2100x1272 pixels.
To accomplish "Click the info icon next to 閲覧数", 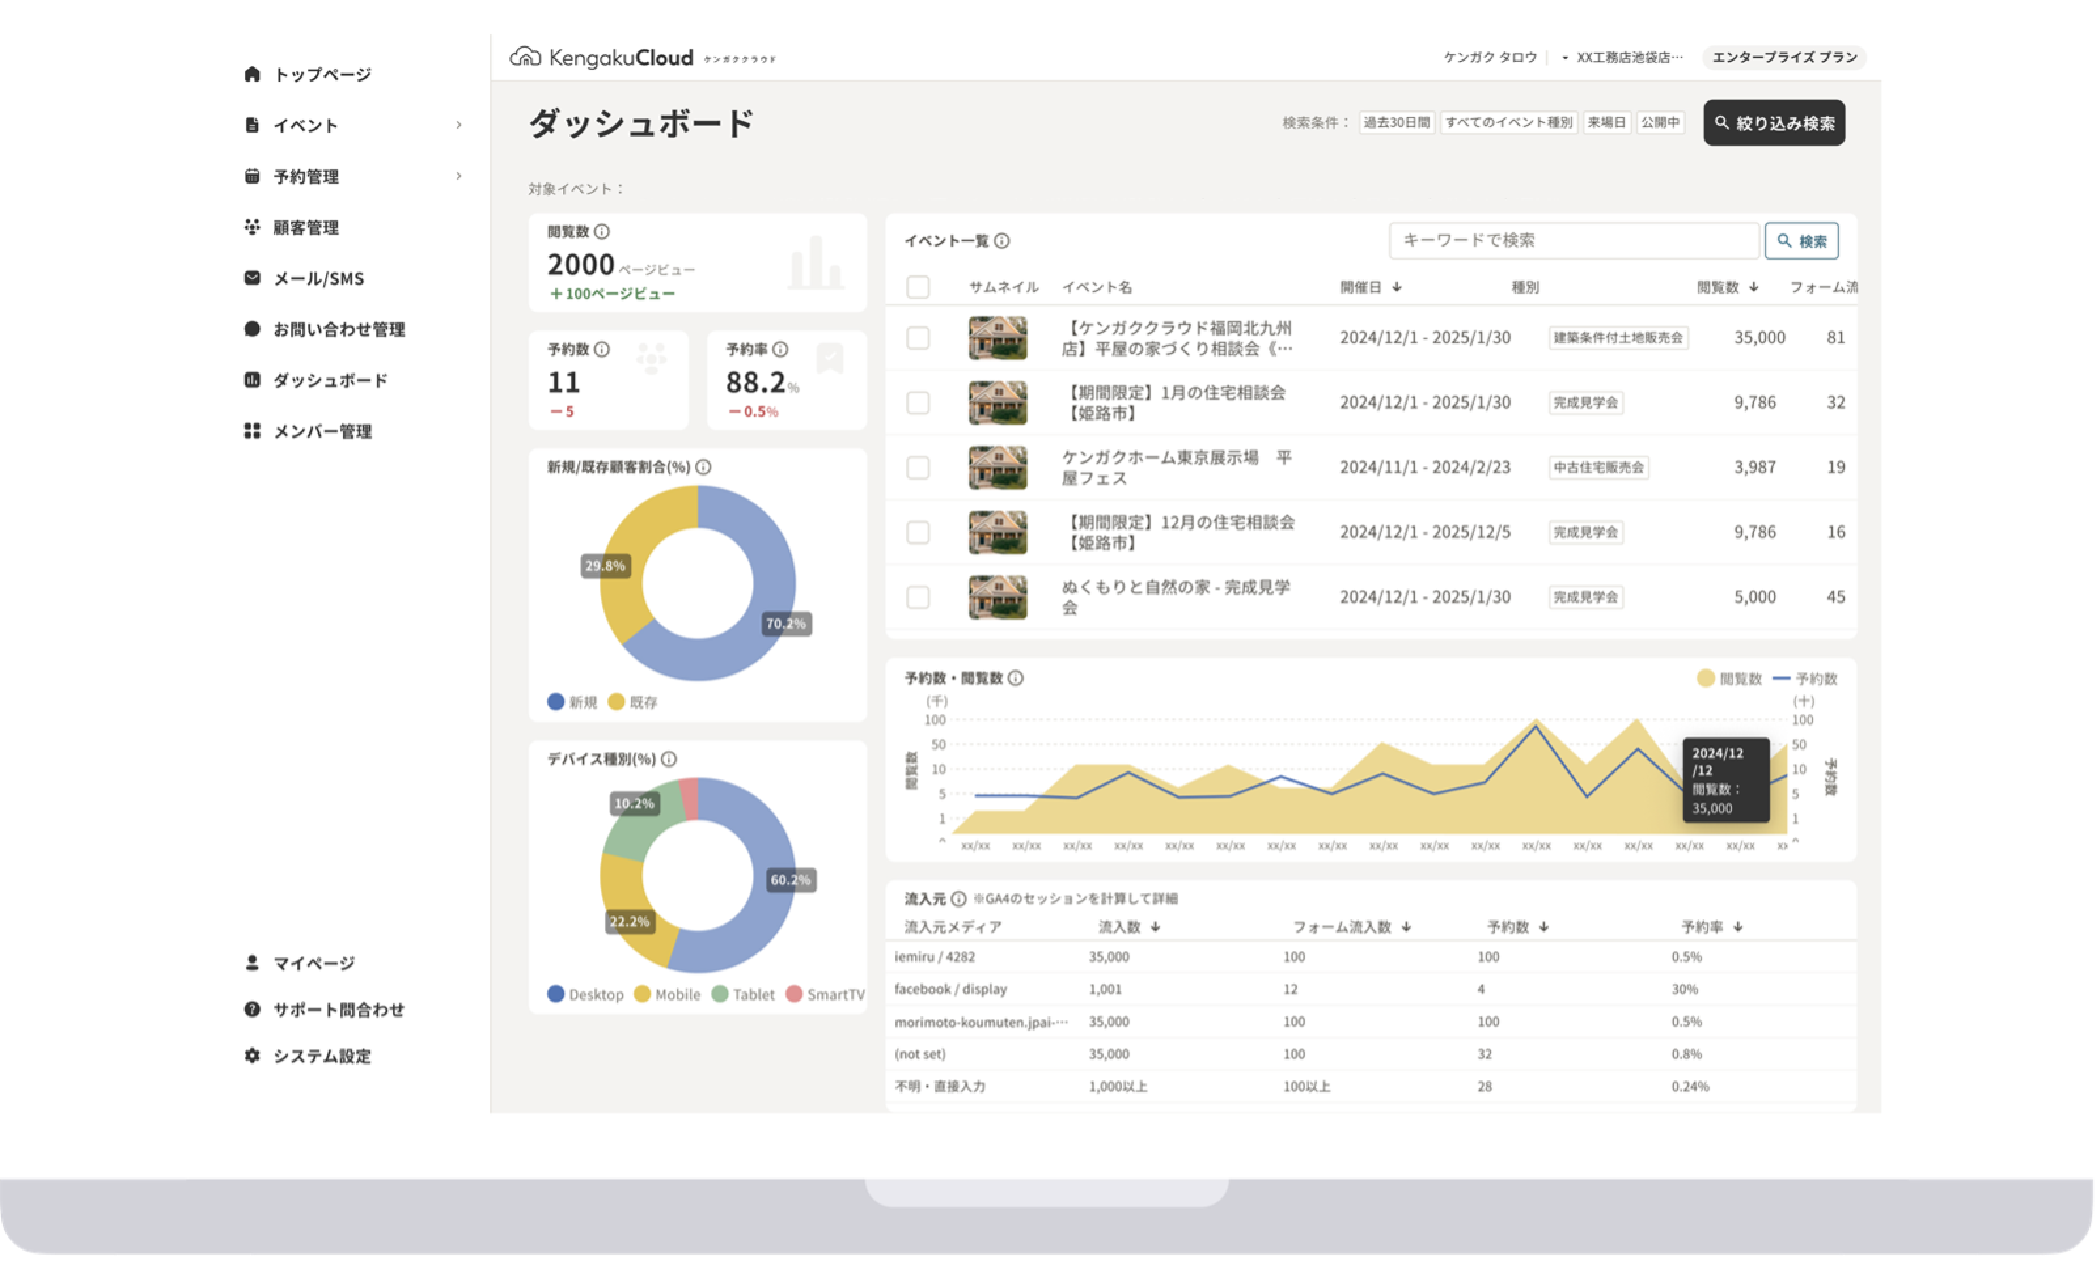I will coord(602,232).
